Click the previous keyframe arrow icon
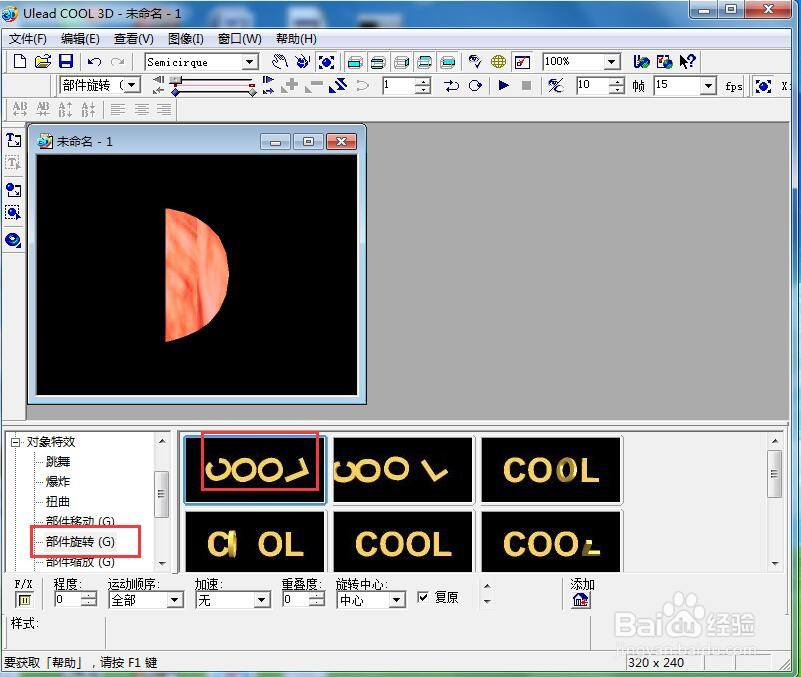Image resolution: width=801 pixels, height=677 pixels. [159, 80]
